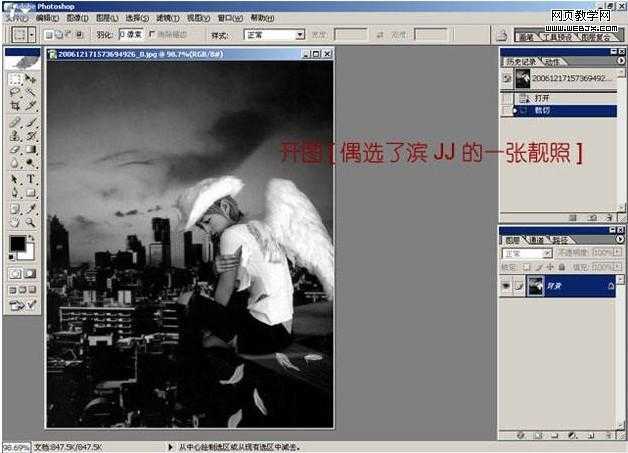628x453 pixels.
Task: Open status bar info arrow
Action: point(170,447)
